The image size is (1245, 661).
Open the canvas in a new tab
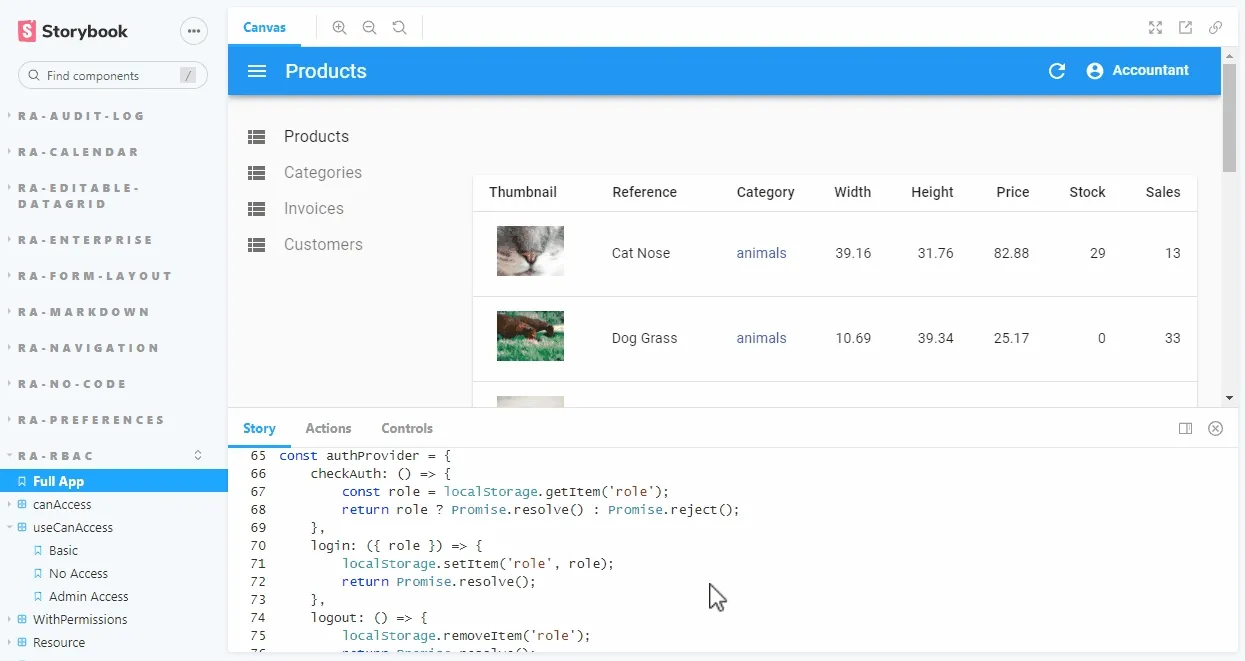[x=1185, y=27]
